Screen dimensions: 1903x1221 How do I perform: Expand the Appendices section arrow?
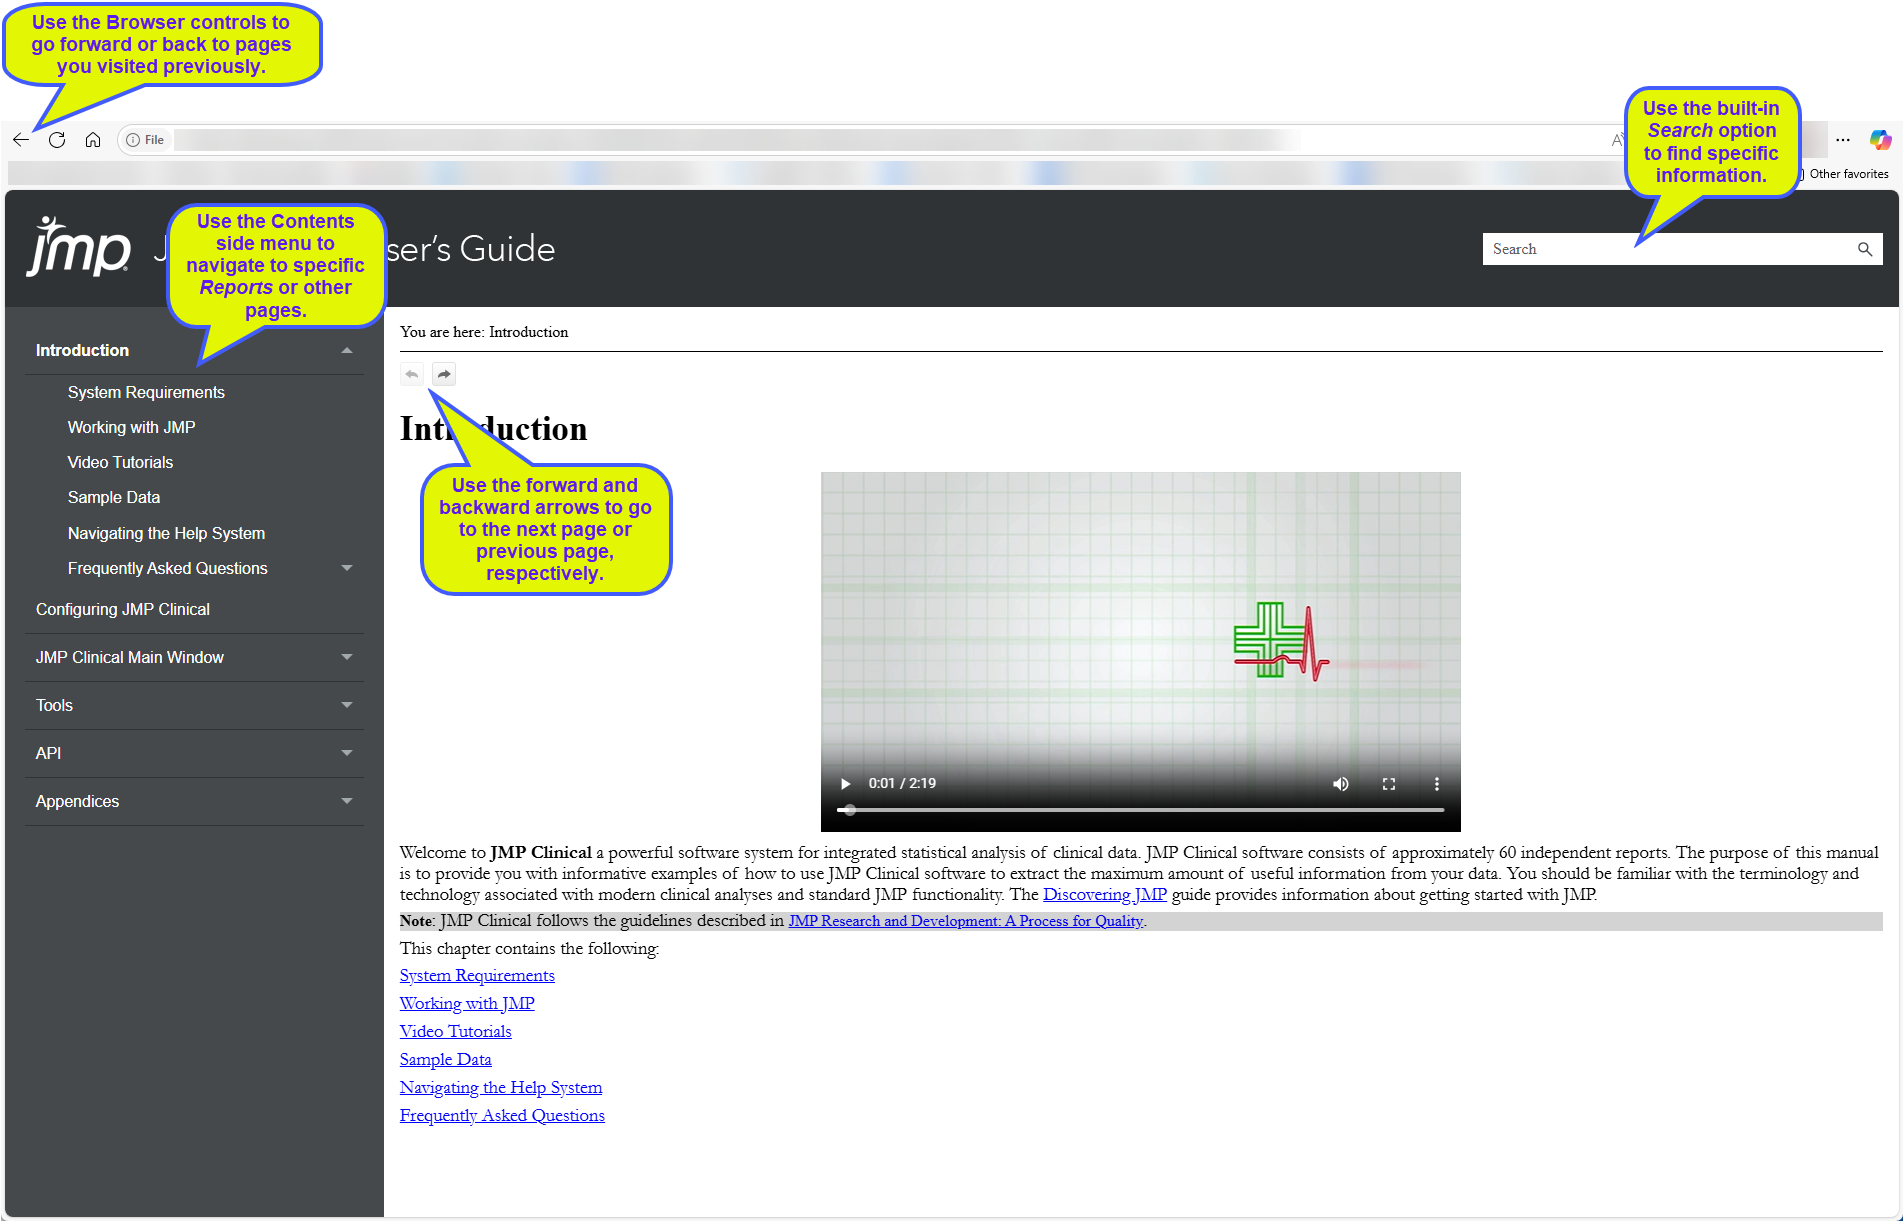pos(347,801)
